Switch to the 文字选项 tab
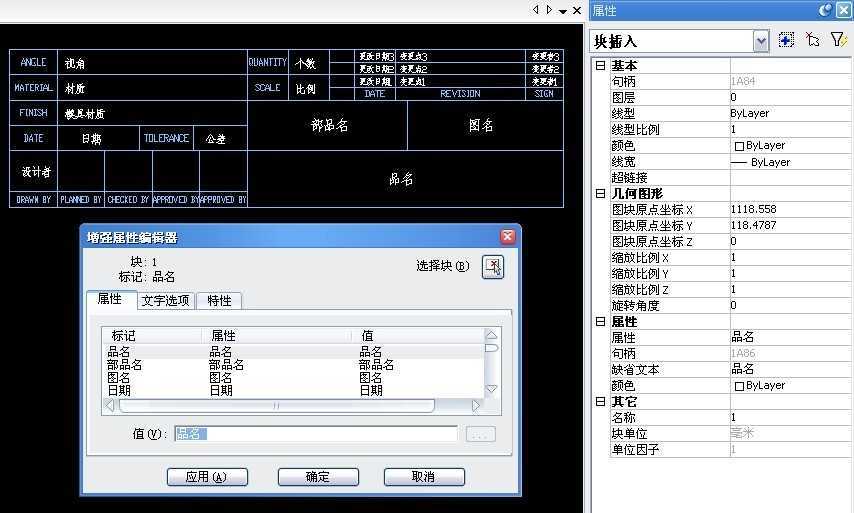854x513 pixels. 166,301
